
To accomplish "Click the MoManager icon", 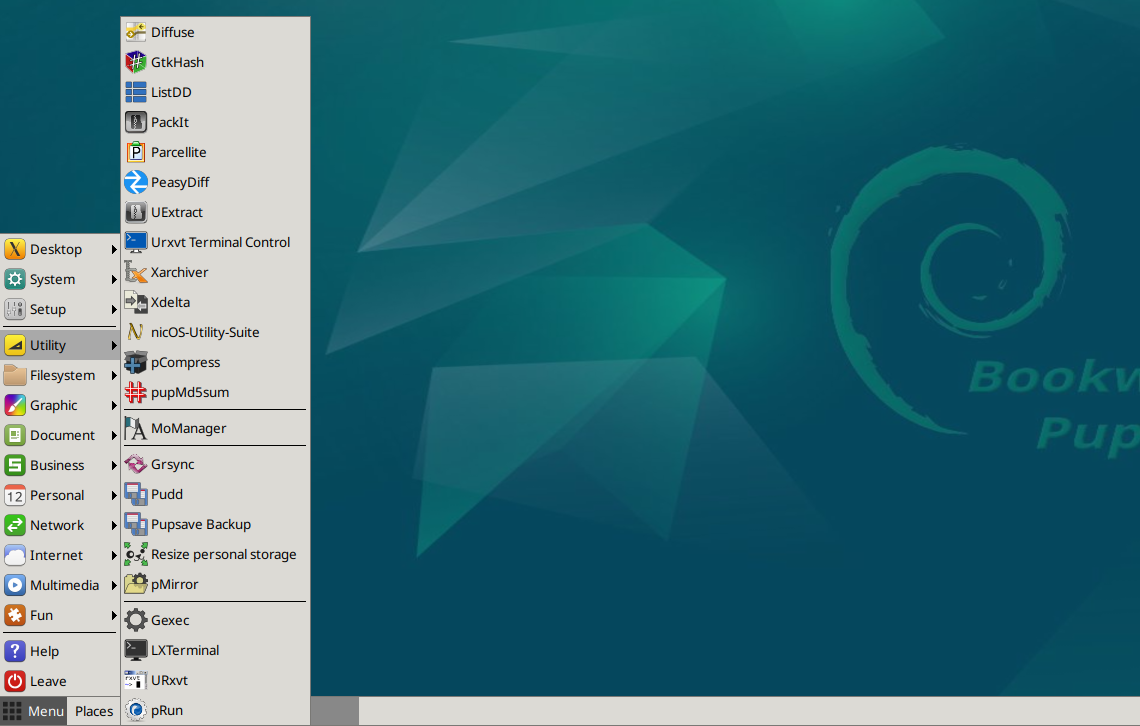I will point(136,428).
